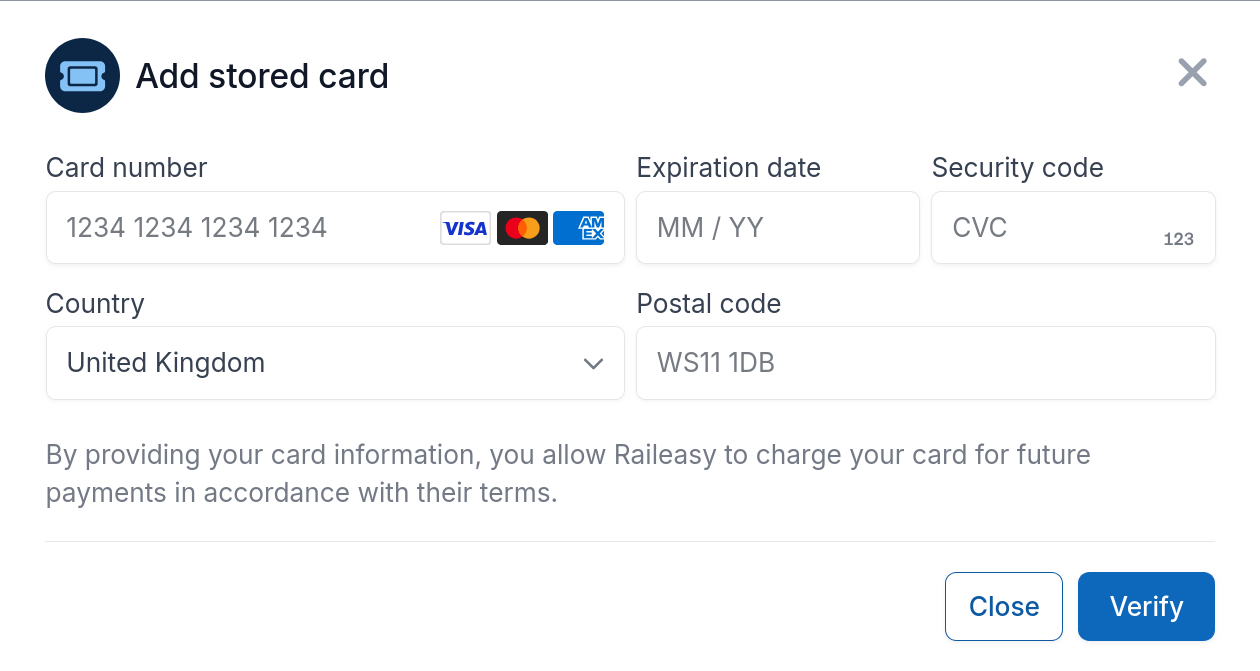The image size is (1260, 671).
Task: Dismiss the dialog with the X icon
Action: (x=1192, y=73)
